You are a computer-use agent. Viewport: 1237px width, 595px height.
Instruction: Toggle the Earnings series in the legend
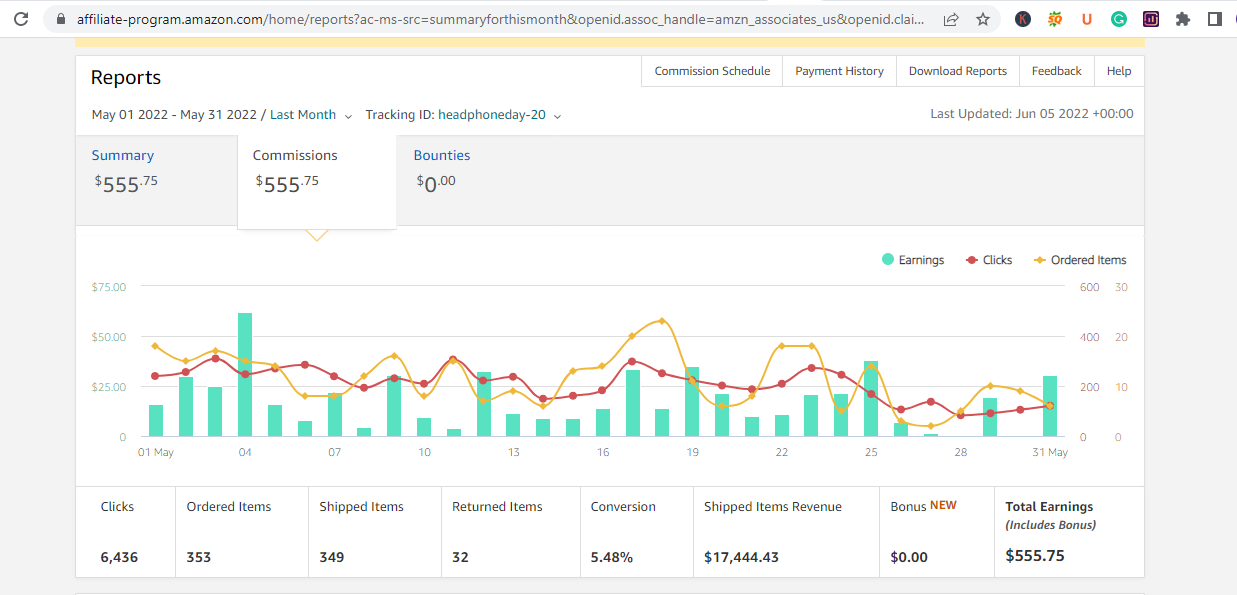(x=913, y=260)
